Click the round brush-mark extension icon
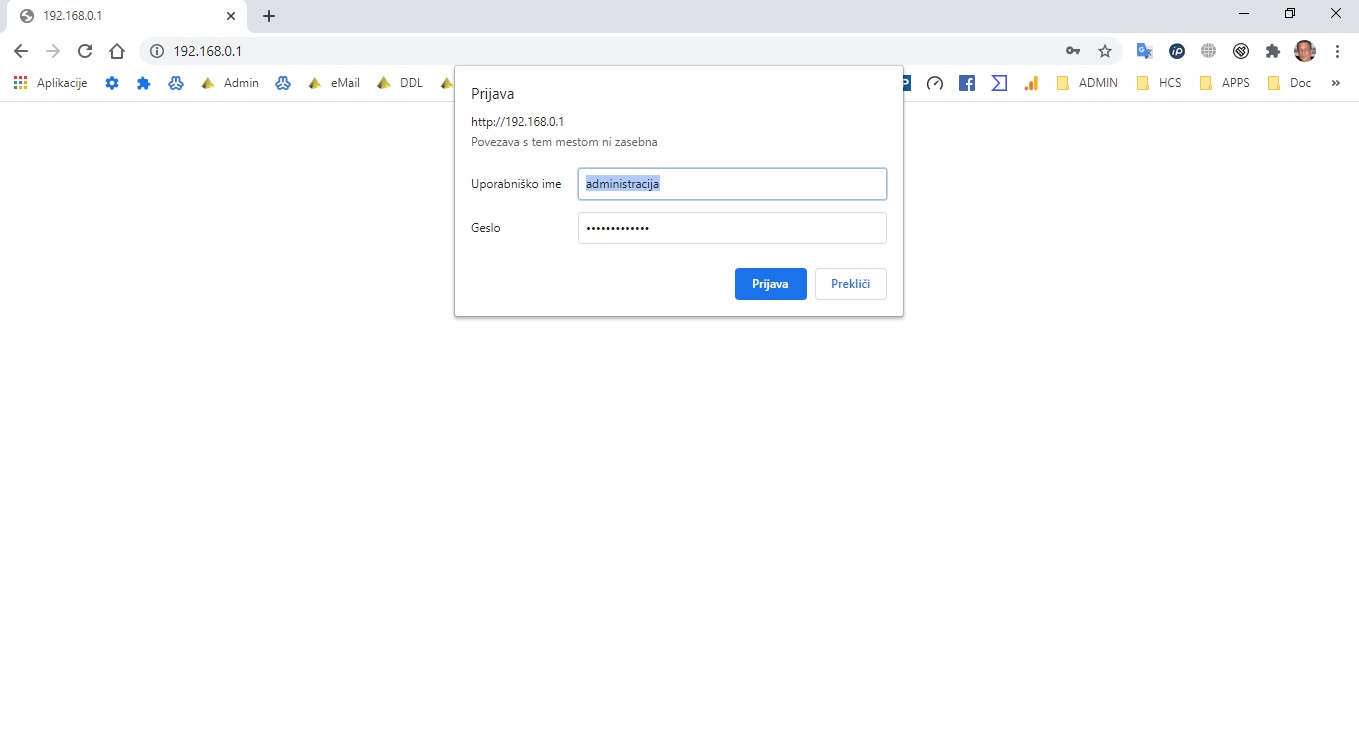 click(1241, 51)
